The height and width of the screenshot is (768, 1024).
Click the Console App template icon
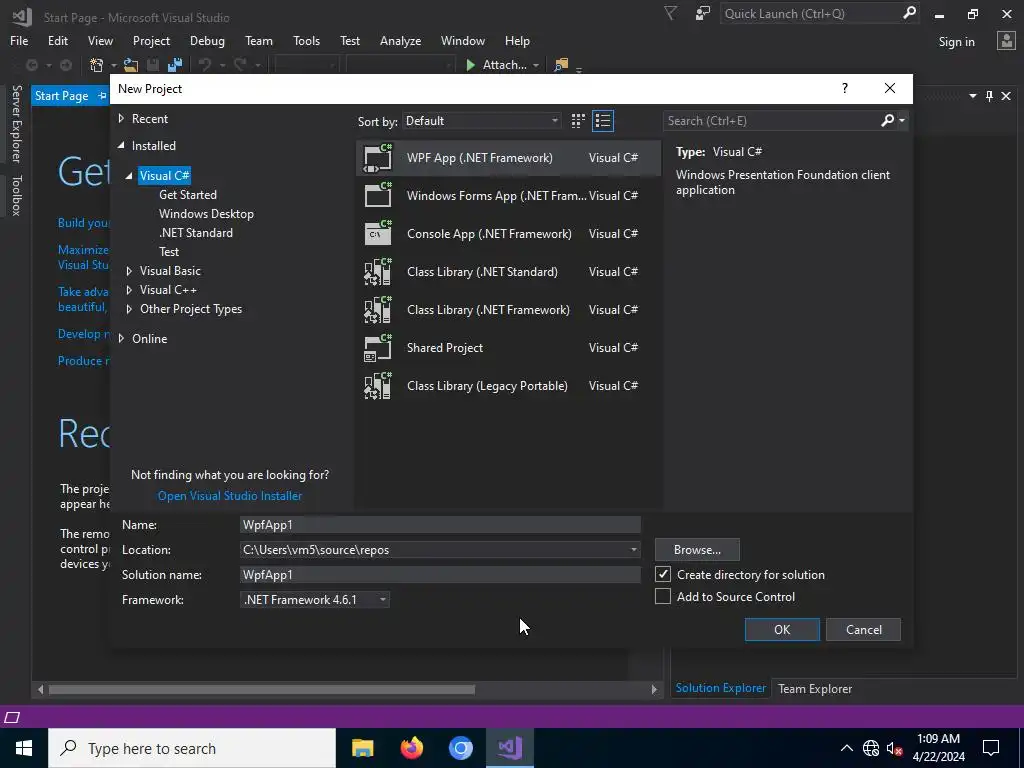coord(378,233)
